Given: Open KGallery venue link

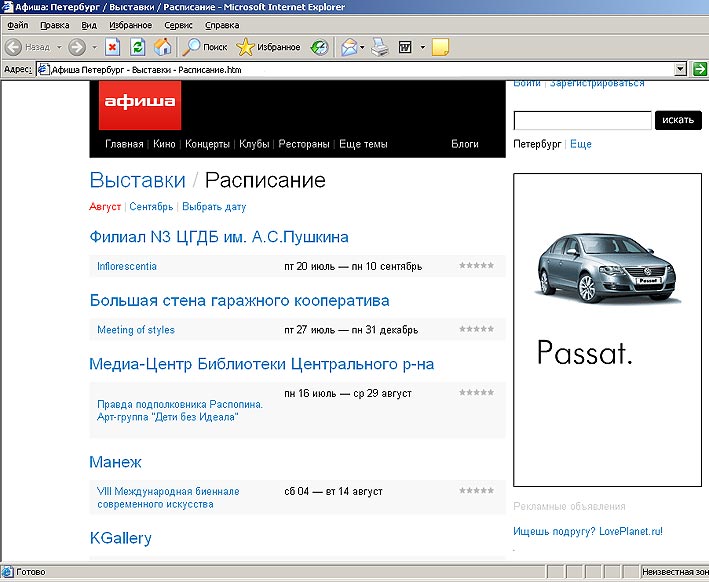Looking at the screenshot, I should (x=120, y=538).
